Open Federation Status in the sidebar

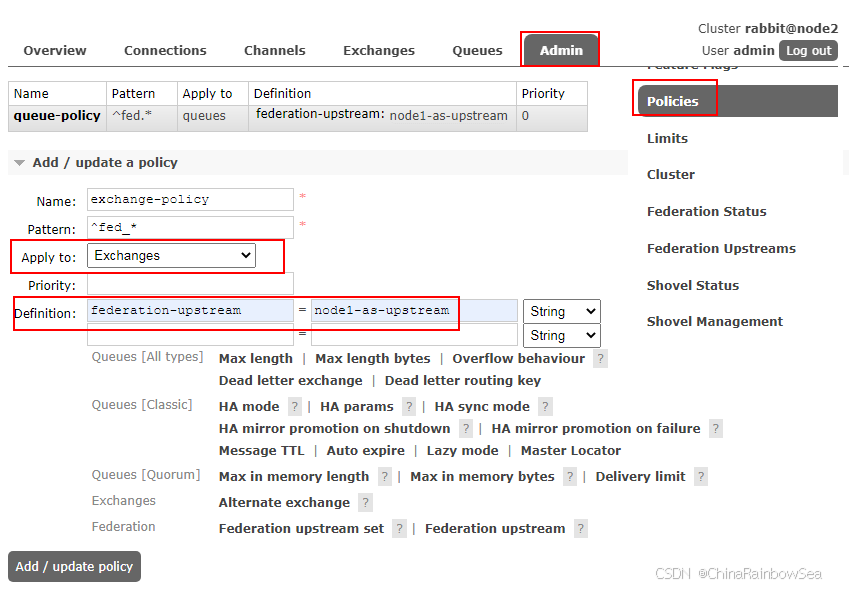tap(706, 211)
